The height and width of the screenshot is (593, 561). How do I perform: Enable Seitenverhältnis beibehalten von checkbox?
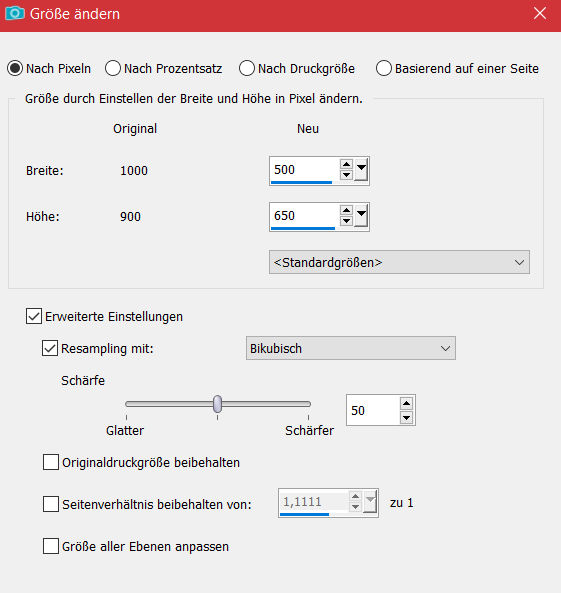pos(51,504)
